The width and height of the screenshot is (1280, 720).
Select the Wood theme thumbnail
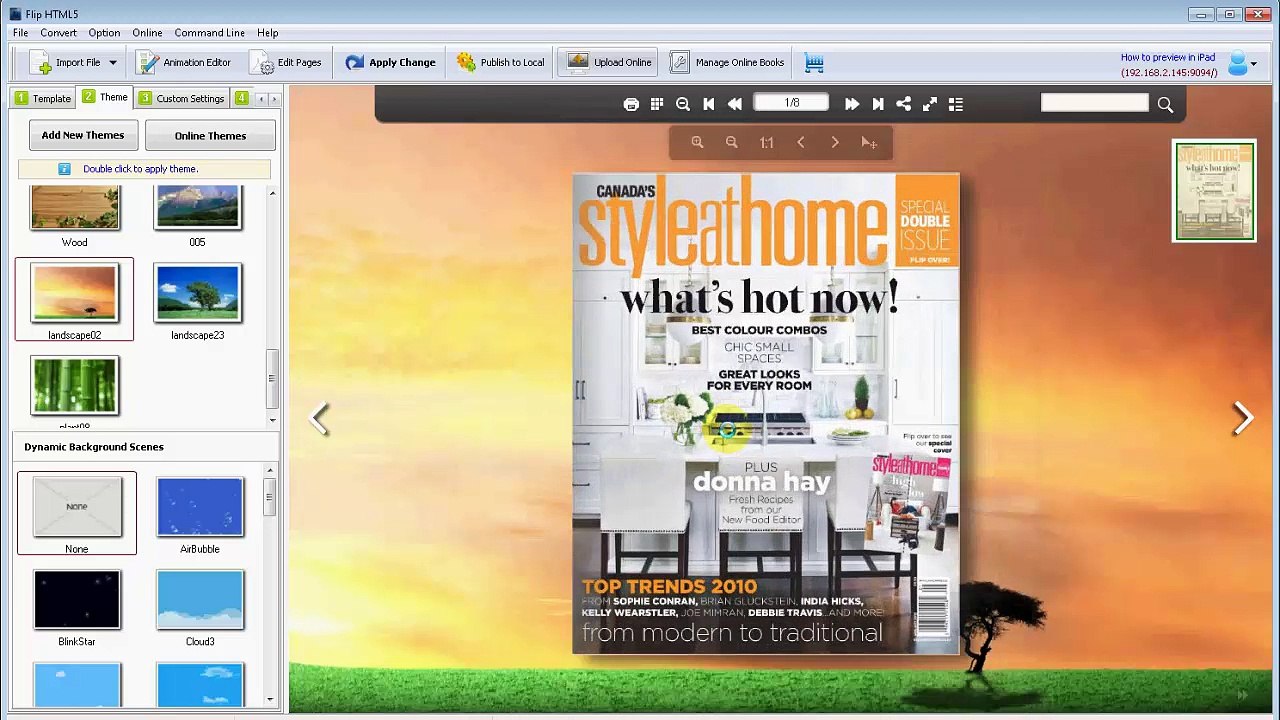(x=75, y=207)
